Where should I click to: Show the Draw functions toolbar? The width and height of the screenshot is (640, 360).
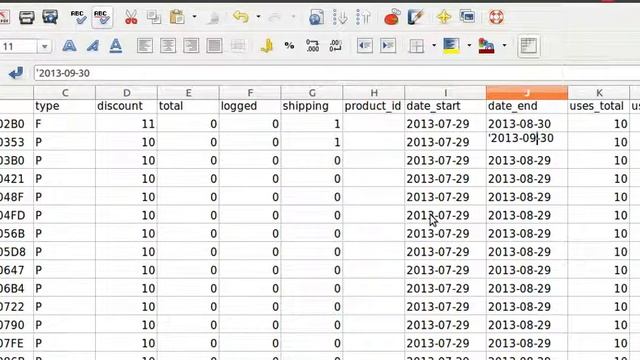(416, 17)
